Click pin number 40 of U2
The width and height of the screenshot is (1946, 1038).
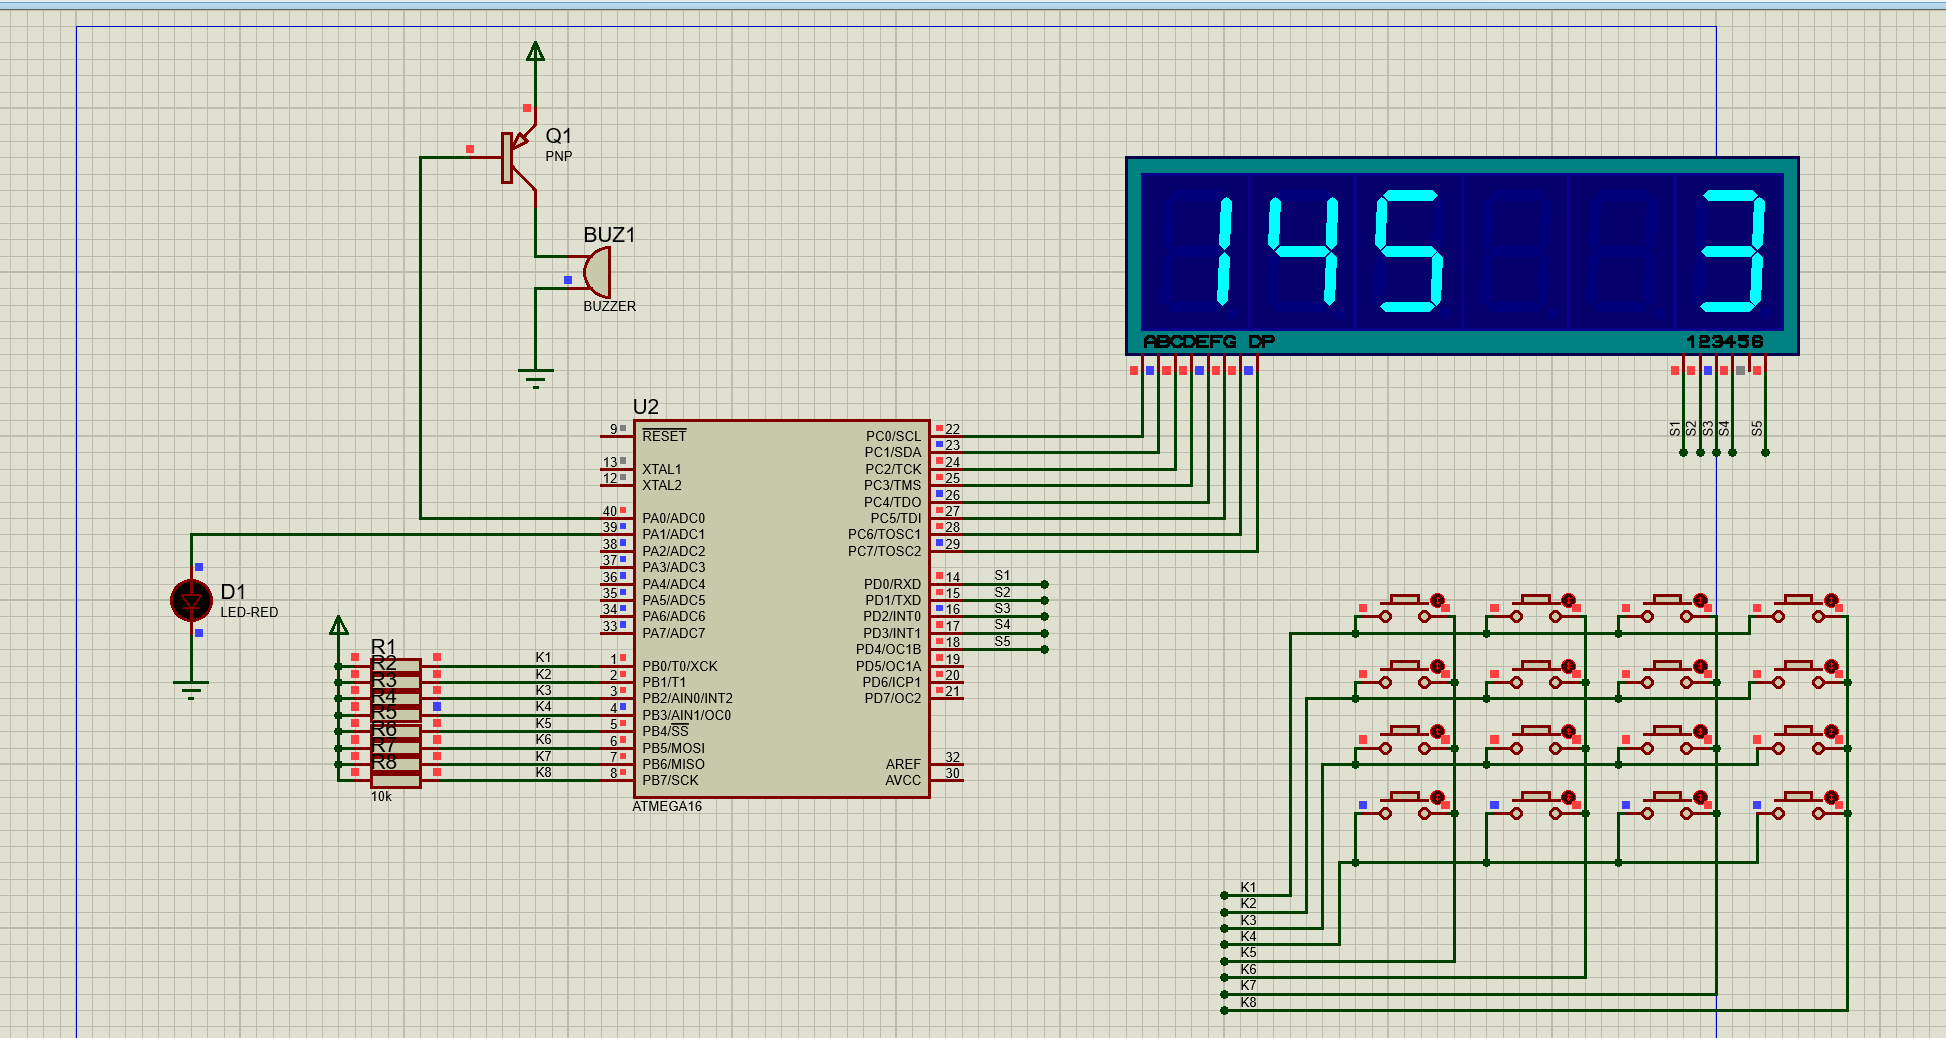[x=610, y=511]
